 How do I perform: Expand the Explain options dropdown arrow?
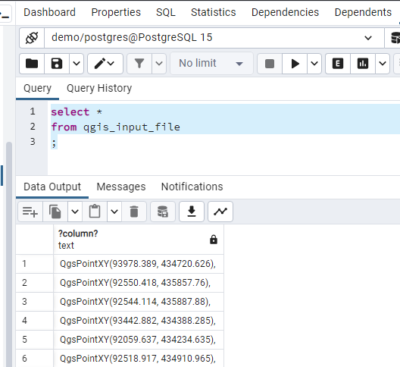coord(382,63)
